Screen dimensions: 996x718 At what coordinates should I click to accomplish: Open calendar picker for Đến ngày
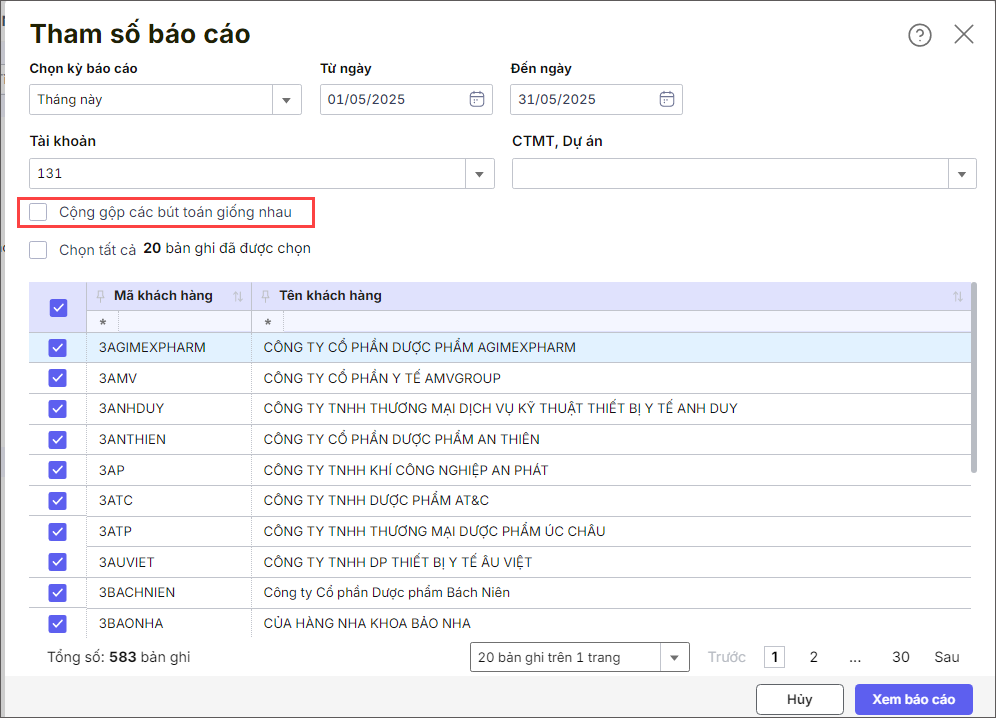pyautogui.click(x=667, y=99)
